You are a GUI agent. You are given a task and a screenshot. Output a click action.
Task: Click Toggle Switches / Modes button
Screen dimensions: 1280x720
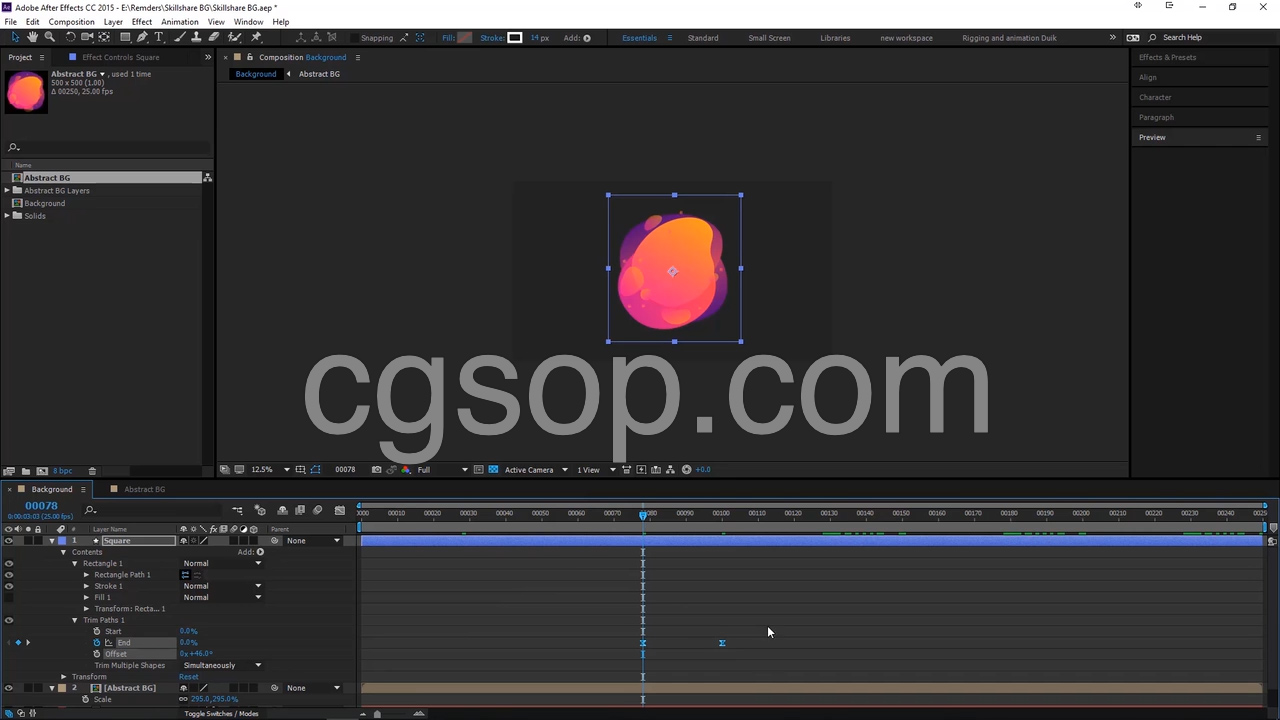221,713
